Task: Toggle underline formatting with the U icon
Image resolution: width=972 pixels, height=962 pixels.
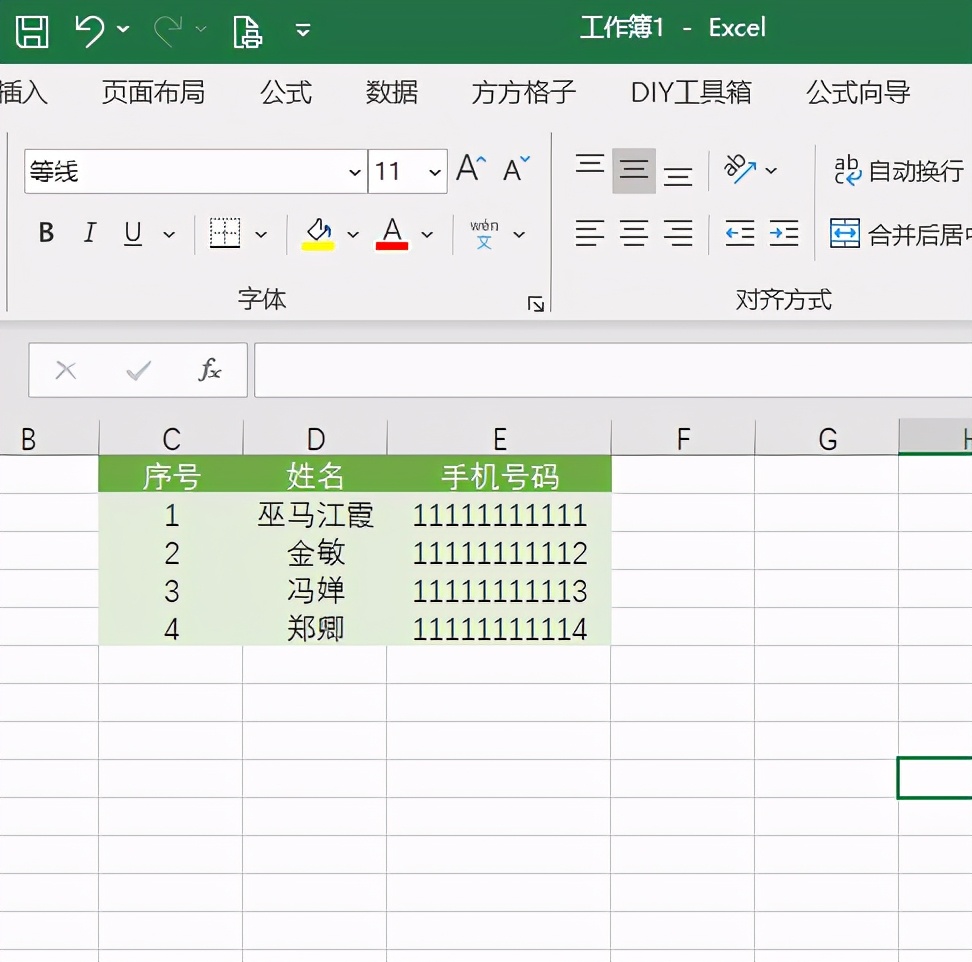Action: coord(131,233)
